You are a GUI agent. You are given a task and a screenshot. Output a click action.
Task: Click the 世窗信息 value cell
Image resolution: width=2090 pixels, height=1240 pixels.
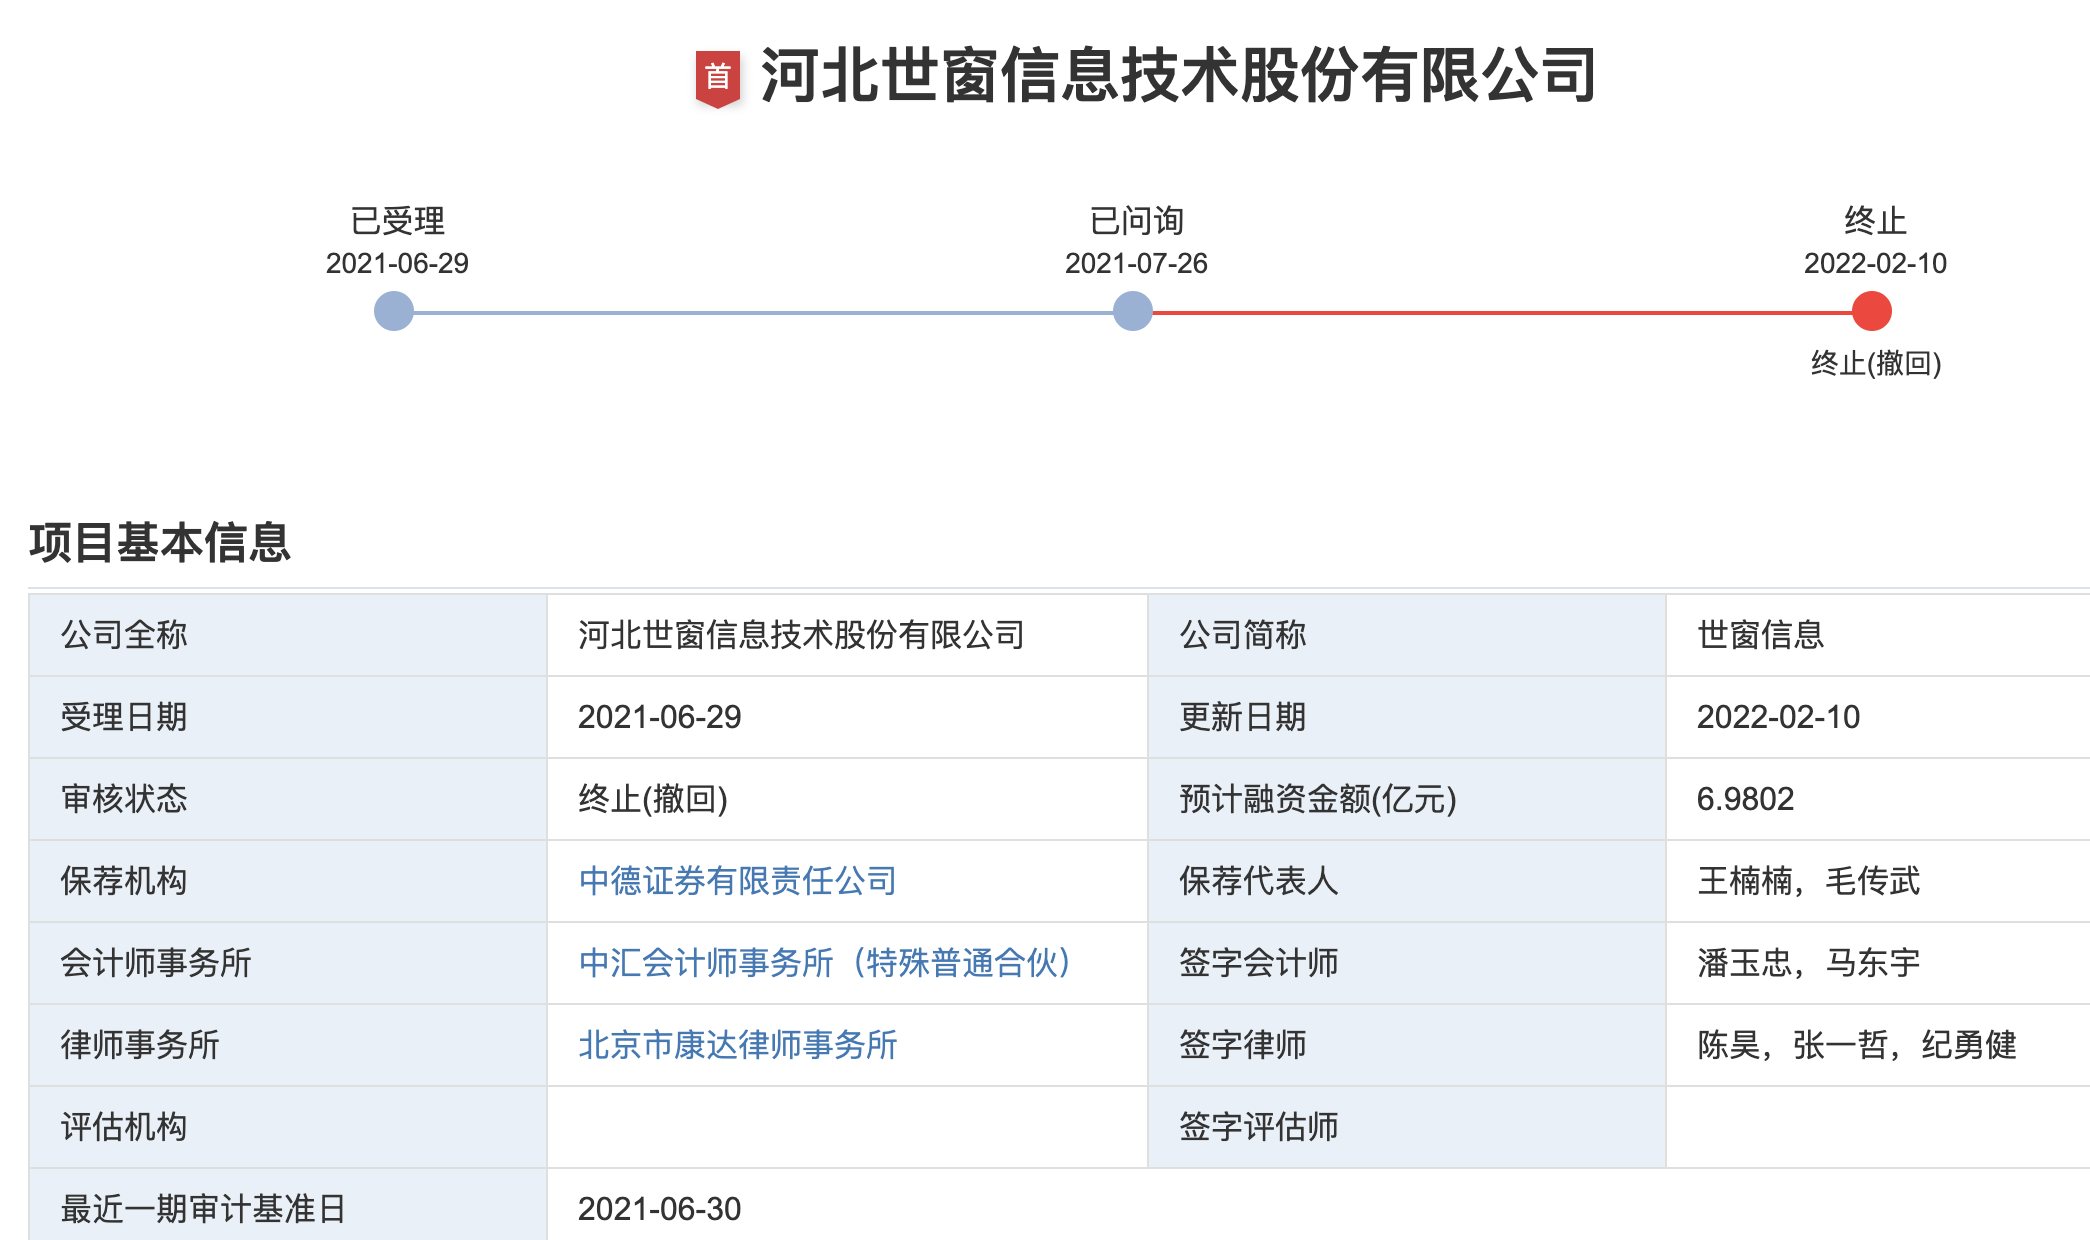click(1878, 635)
